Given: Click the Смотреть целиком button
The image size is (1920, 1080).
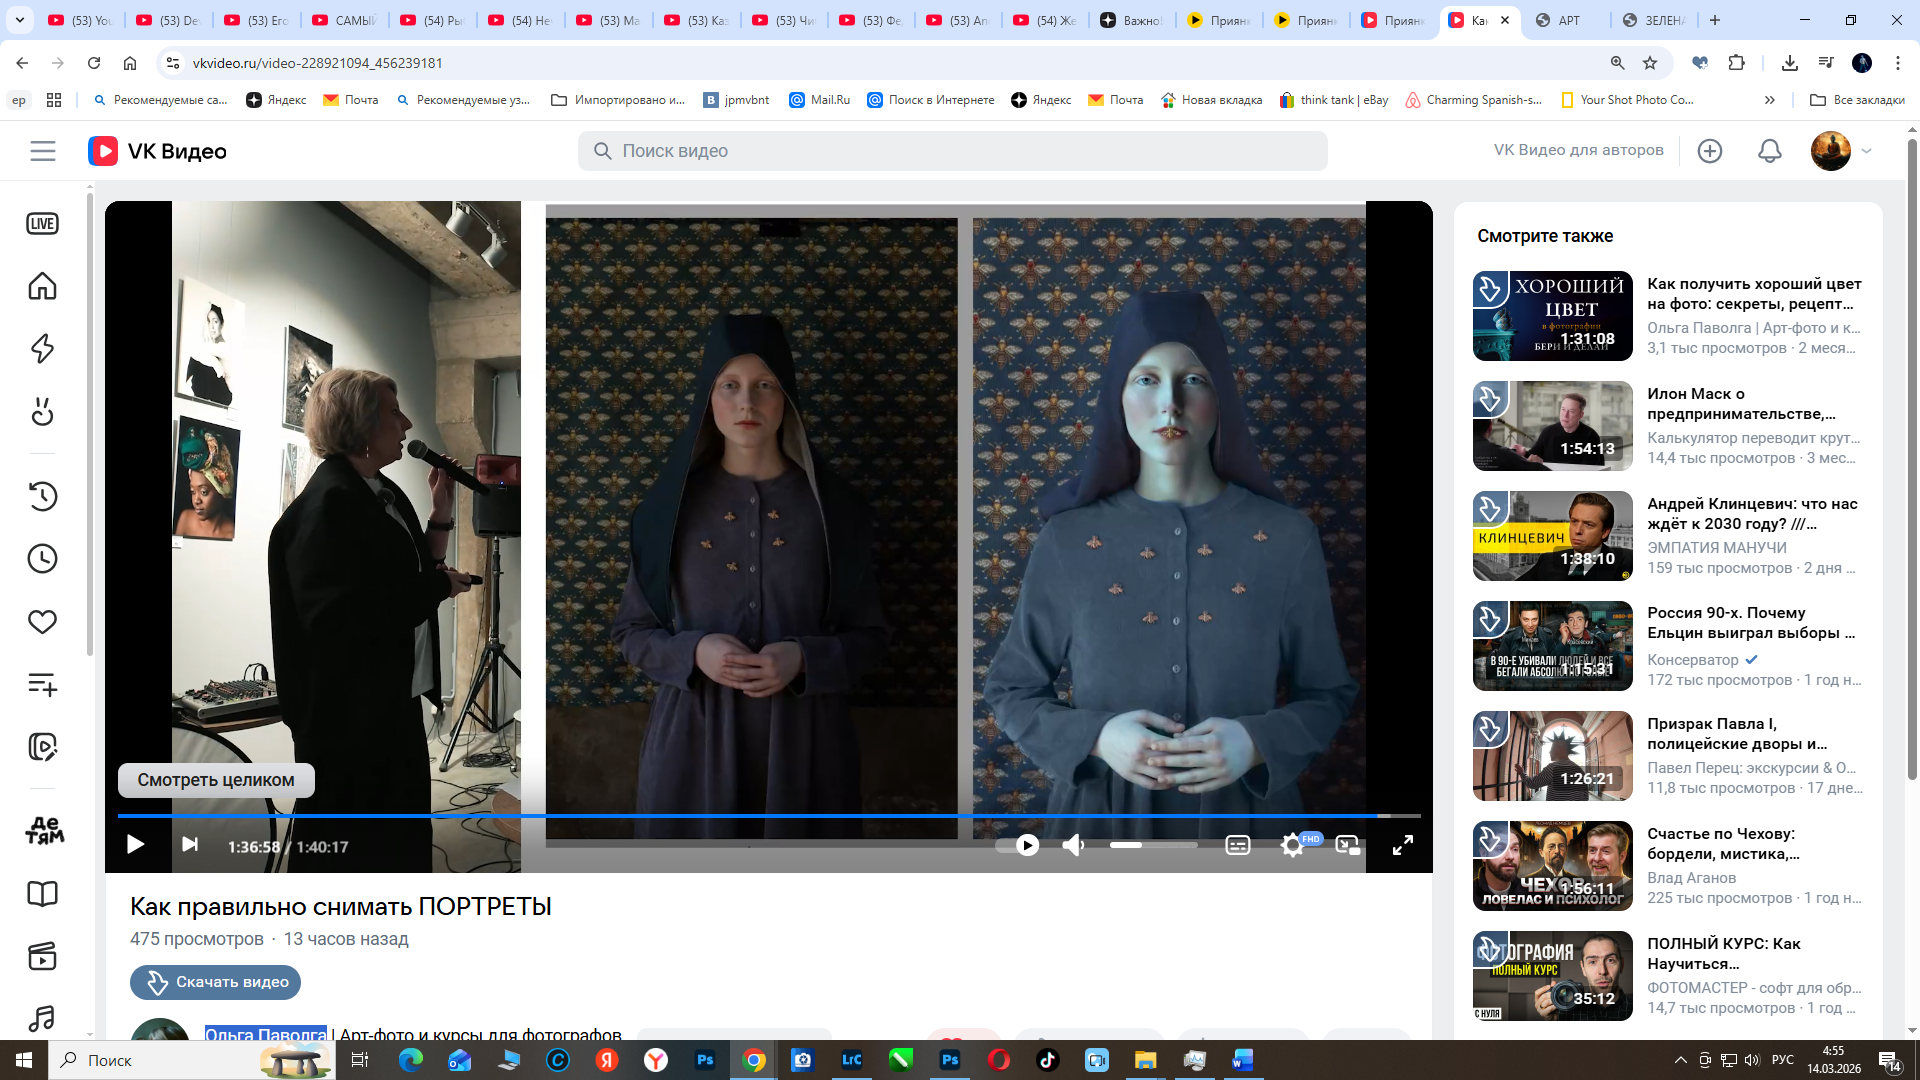Looking at the screenshot, I should [216, 780].
